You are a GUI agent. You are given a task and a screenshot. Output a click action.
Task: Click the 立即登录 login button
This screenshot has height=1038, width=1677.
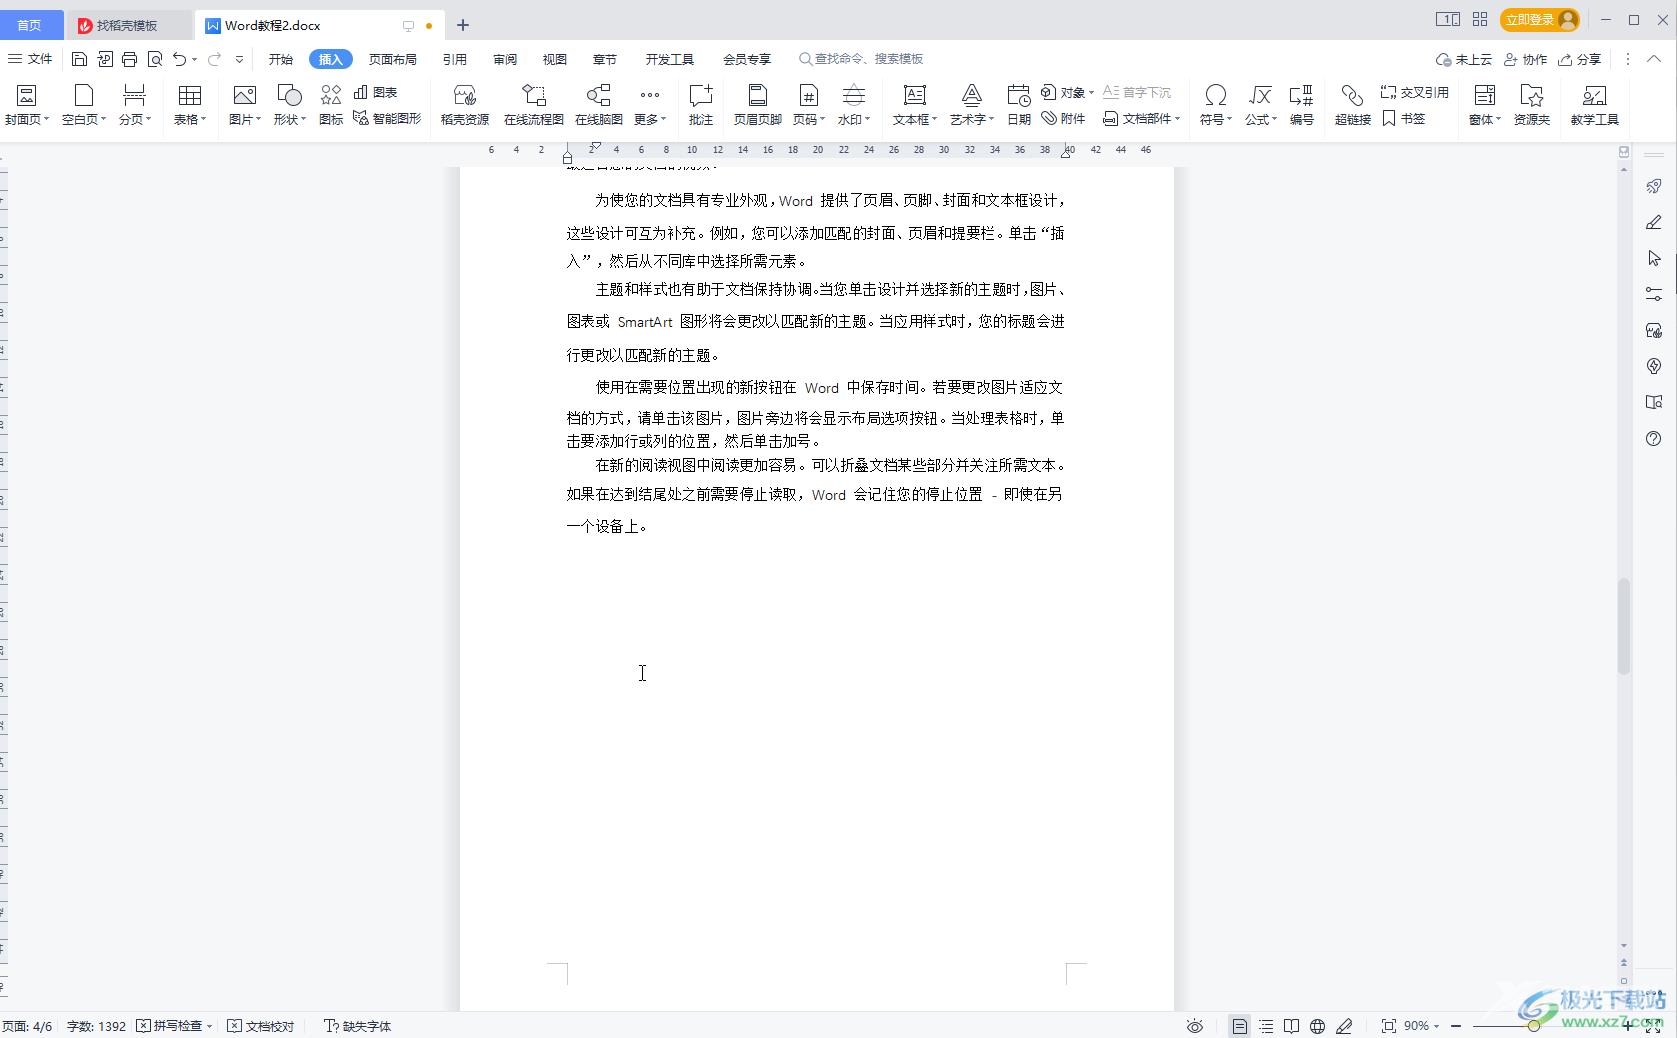point(1539,19)
